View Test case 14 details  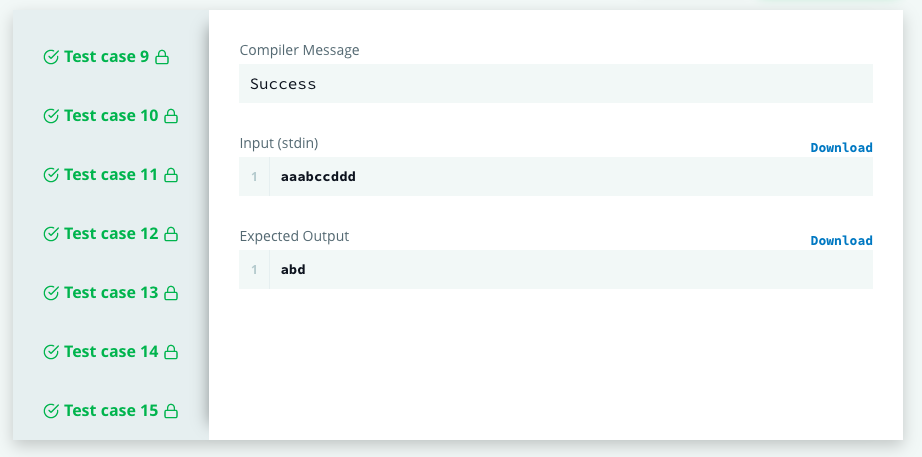111,351
